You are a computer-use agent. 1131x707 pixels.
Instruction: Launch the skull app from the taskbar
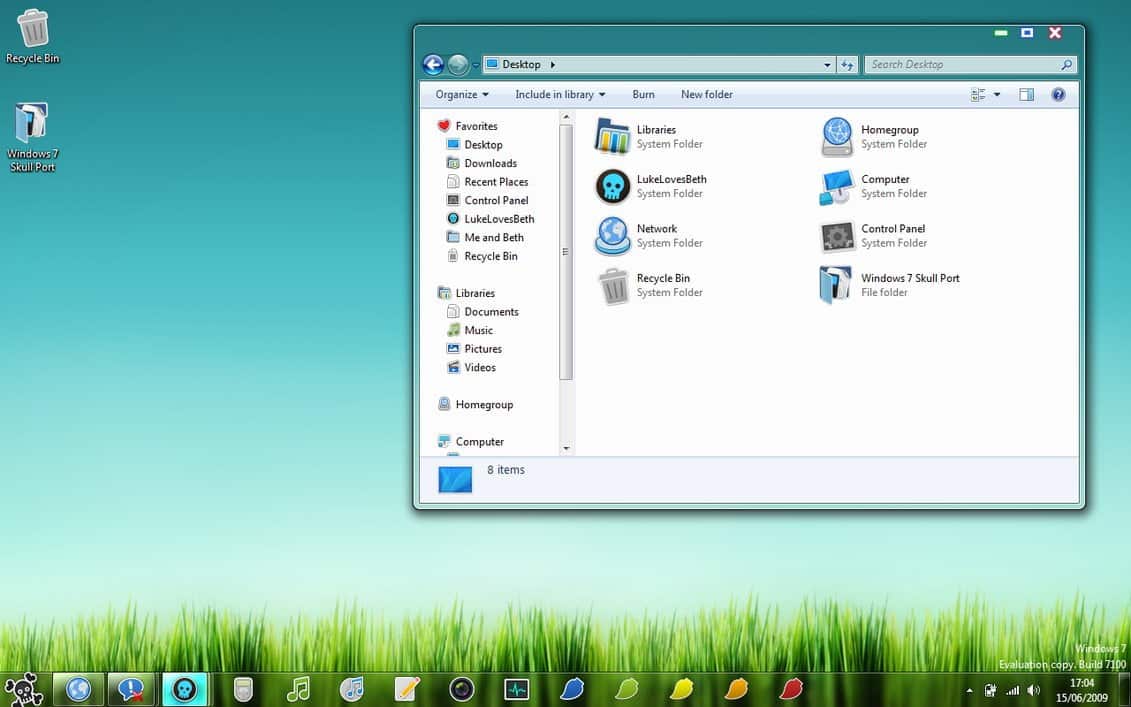[184, 688]
